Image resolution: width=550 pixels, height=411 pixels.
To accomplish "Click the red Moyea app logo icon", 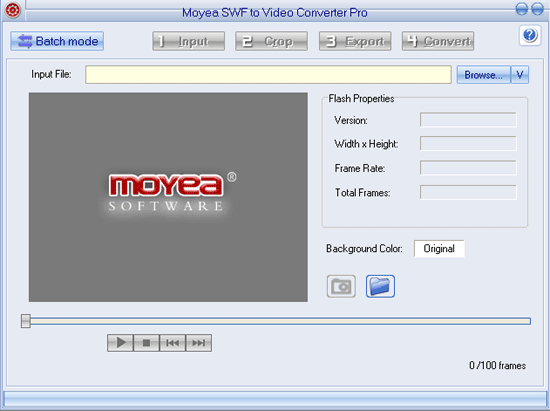I will pos(13,9).
